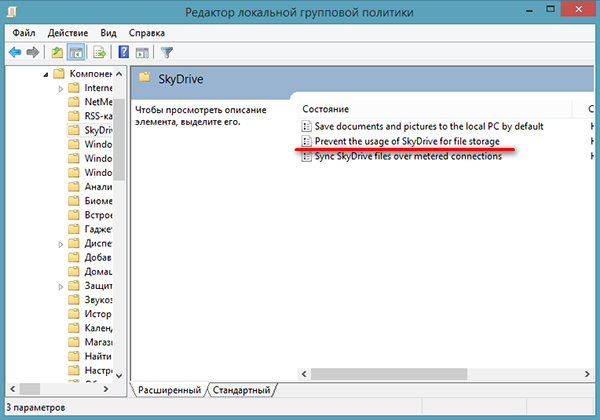
Task: Collapse the Компоненты tree node
Action: click(x=46, y=75)
